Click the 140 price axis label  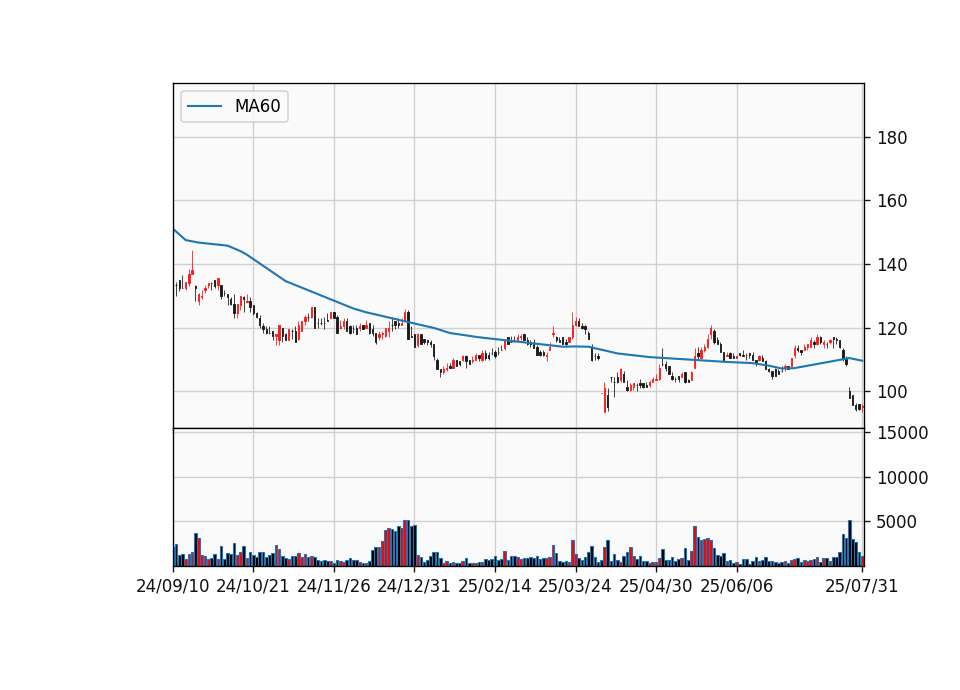point(892,266)
